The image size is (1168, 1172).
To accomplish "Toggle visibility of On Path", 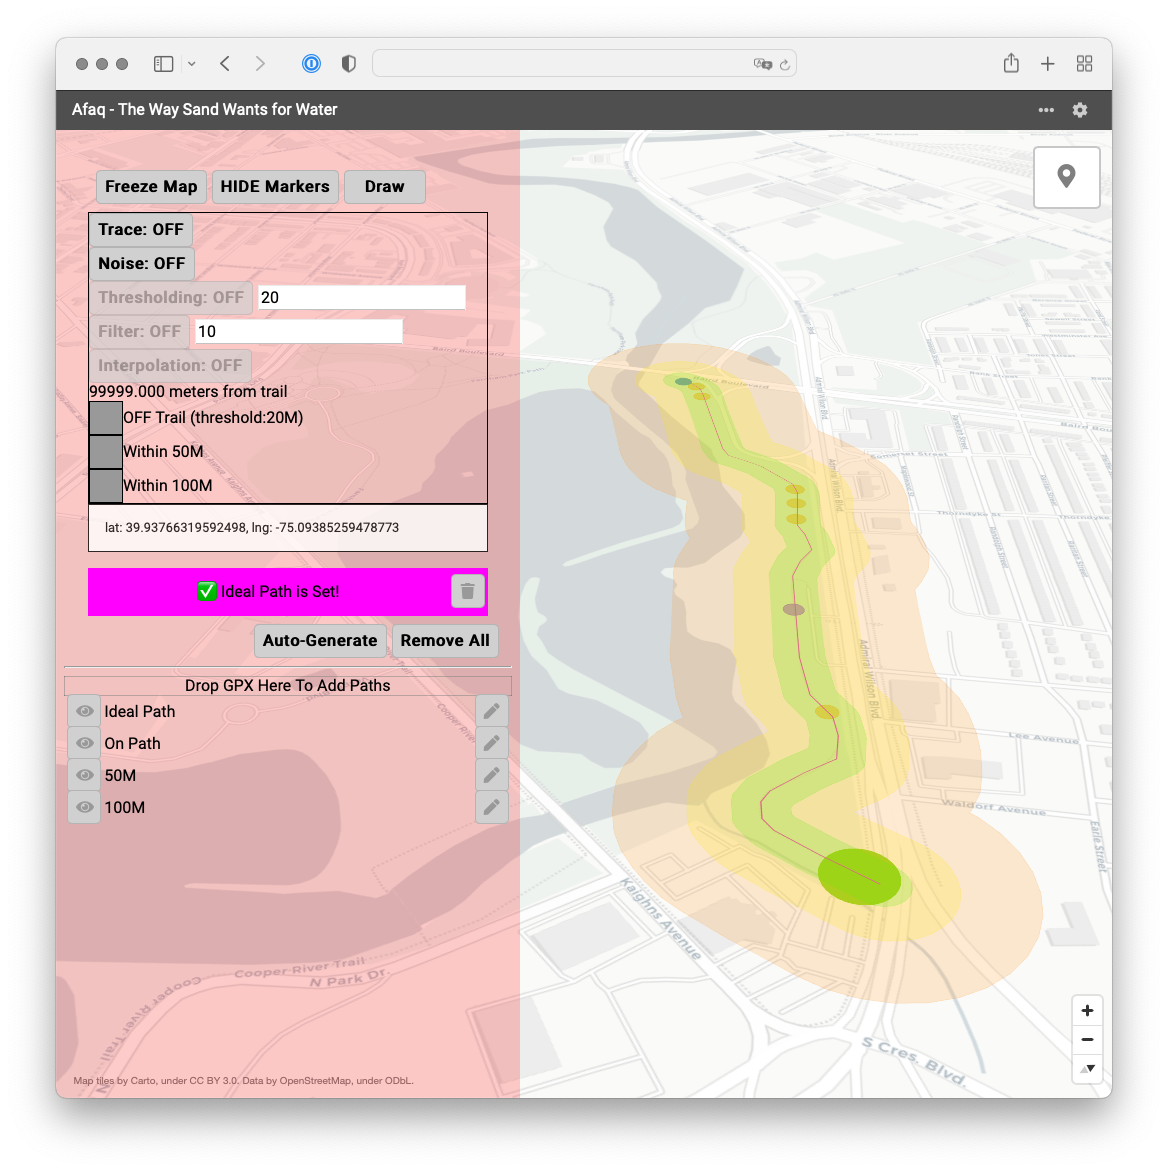I will [x=84, y=744].
